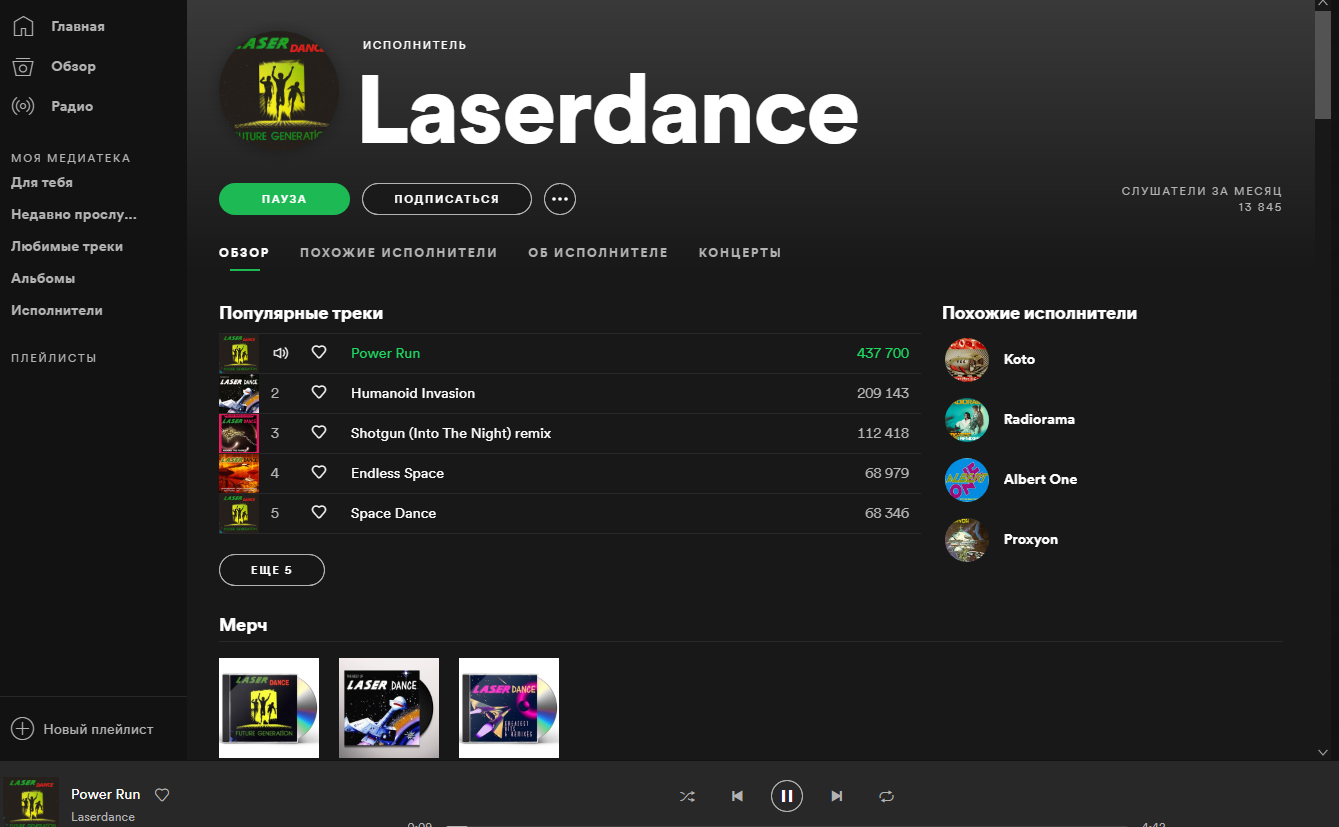Select the track title Humanoid Invasion
Image resolution: width=1339 pixels, height=827 pixels.
point(413,393)
